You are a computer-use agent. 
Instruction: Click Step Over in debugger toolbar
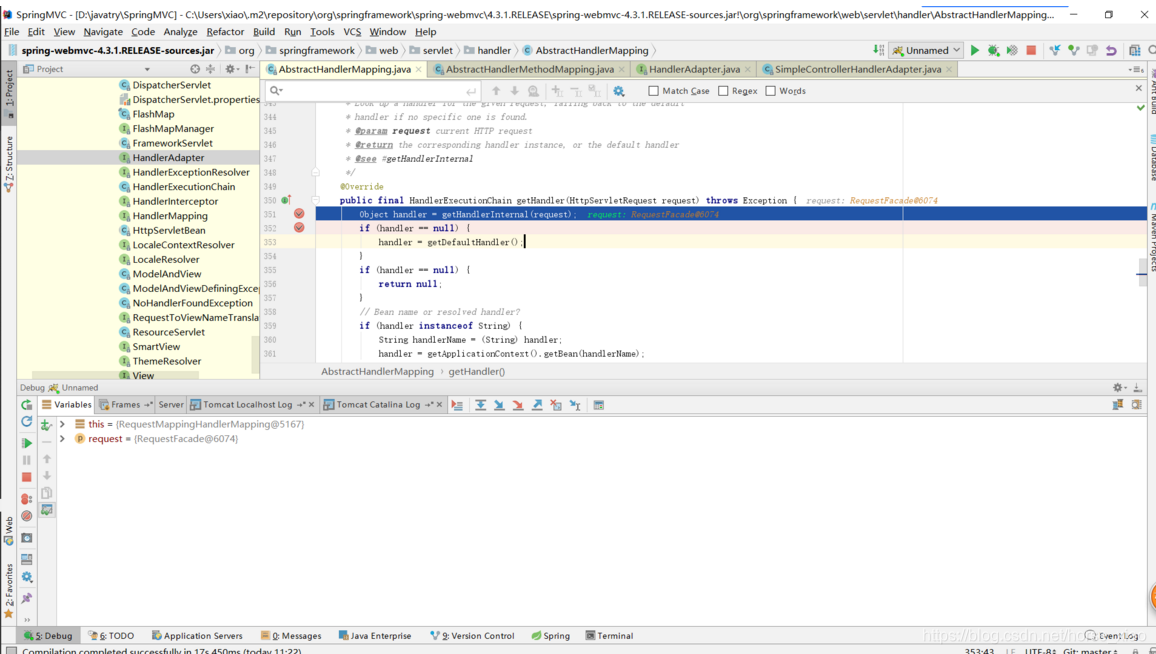(x=481, y=405)
